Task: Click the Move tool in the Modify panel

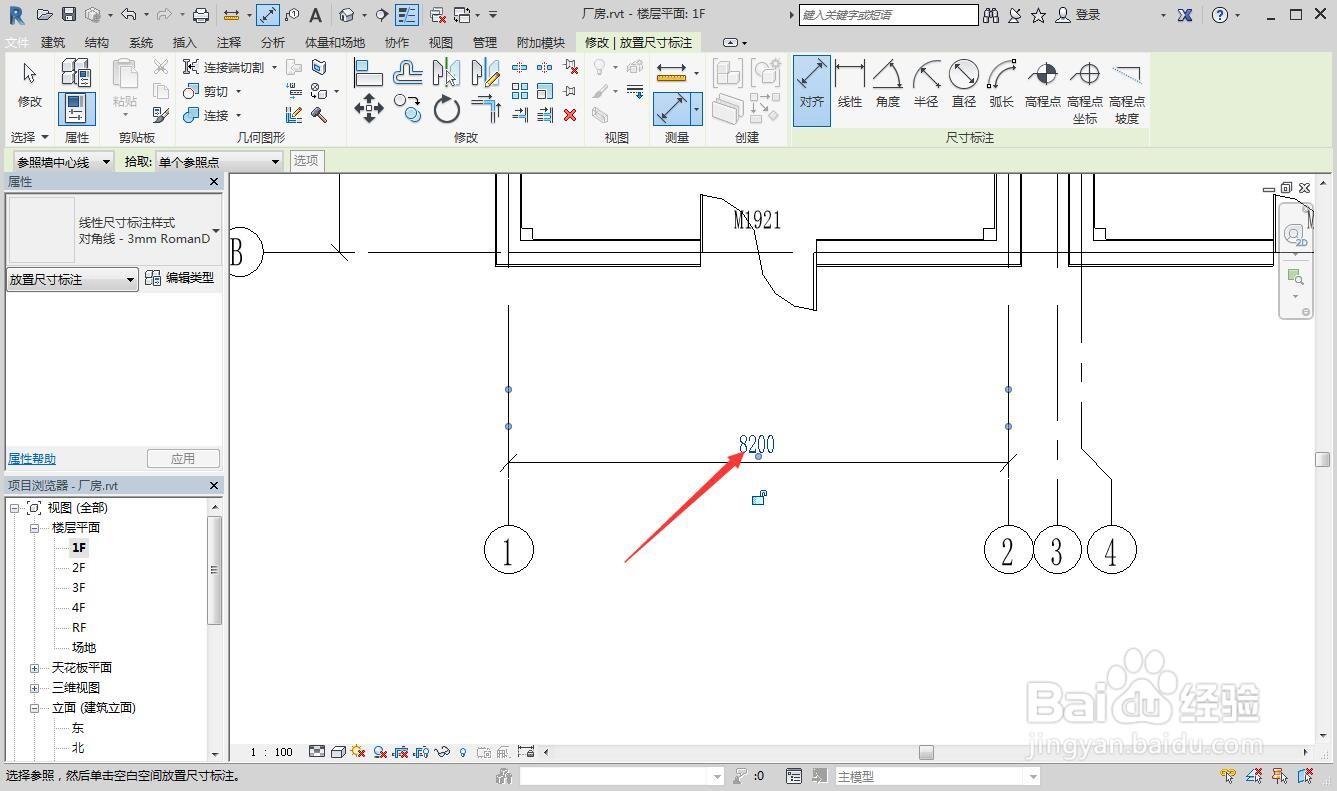Action: [x=369, y=109]
